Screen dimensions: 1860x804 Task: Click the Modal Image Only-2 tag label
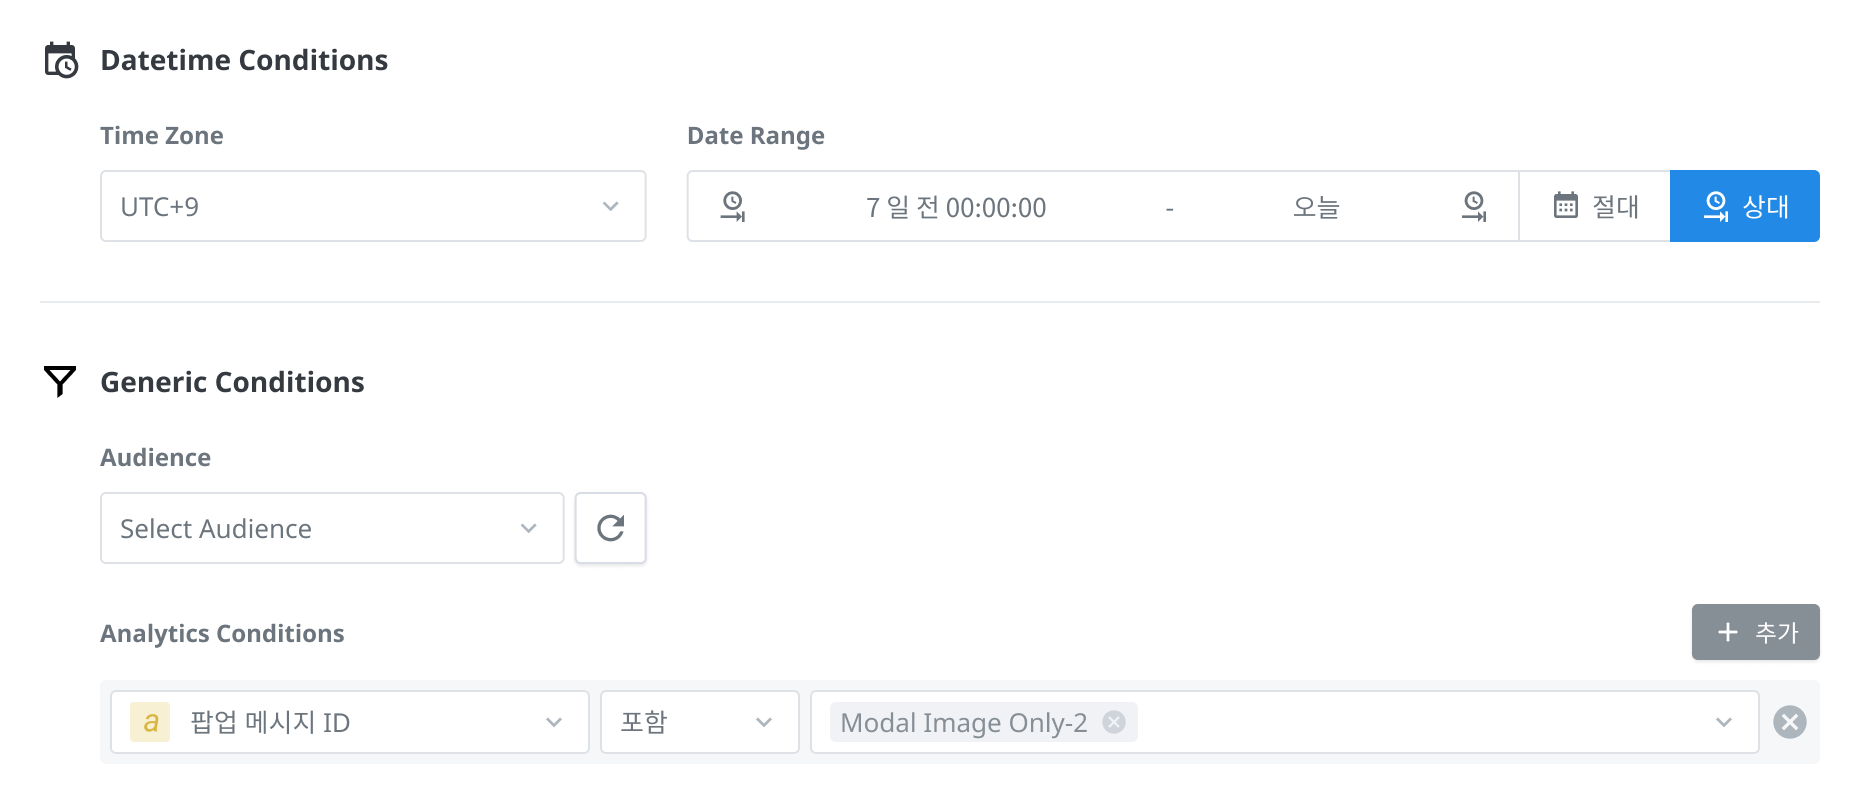click(x=963, y=722)
